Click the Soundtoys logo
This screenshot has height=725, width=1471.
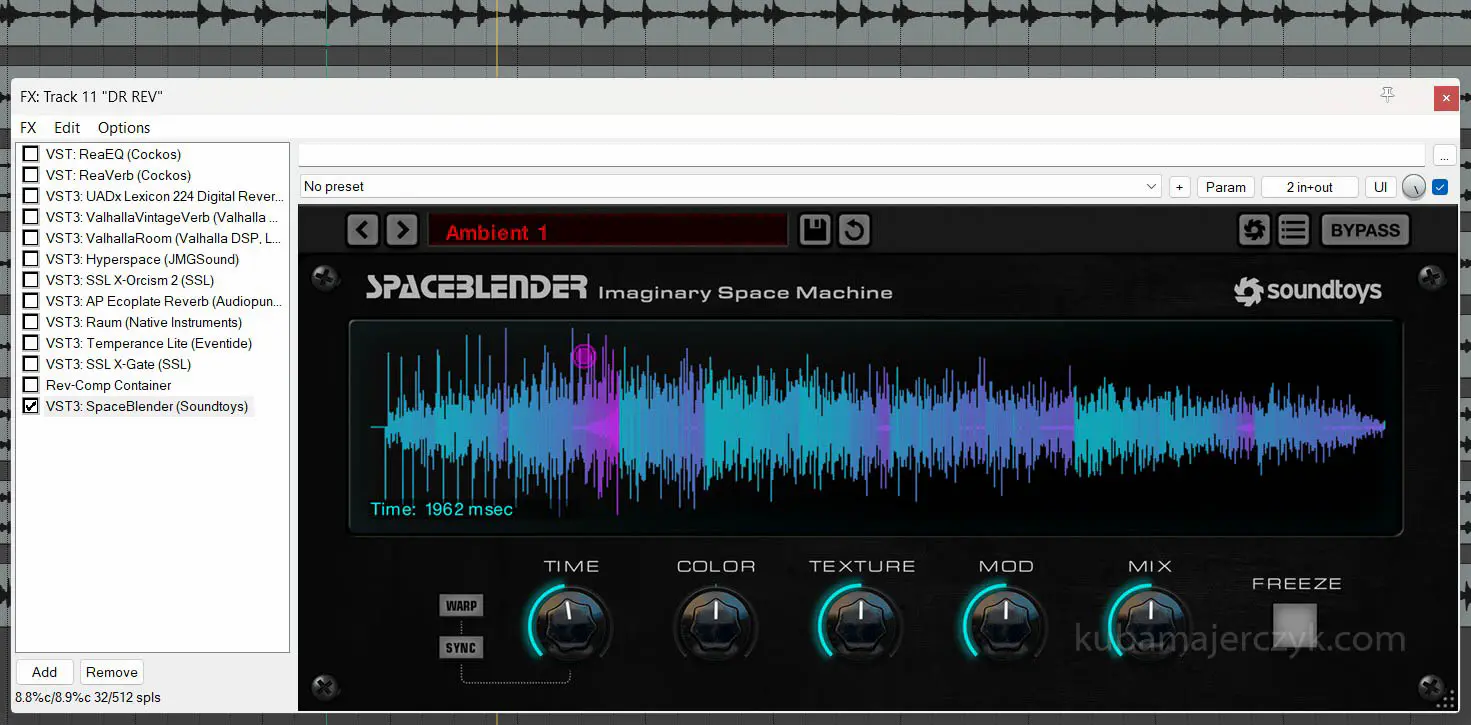point(1307,291)
